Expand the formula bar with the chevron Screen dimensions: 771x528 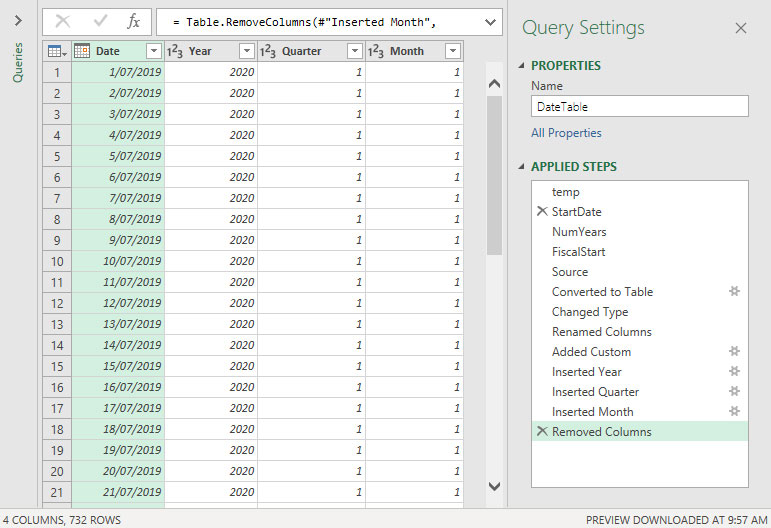pyautogui.click(x=490, y=21)
